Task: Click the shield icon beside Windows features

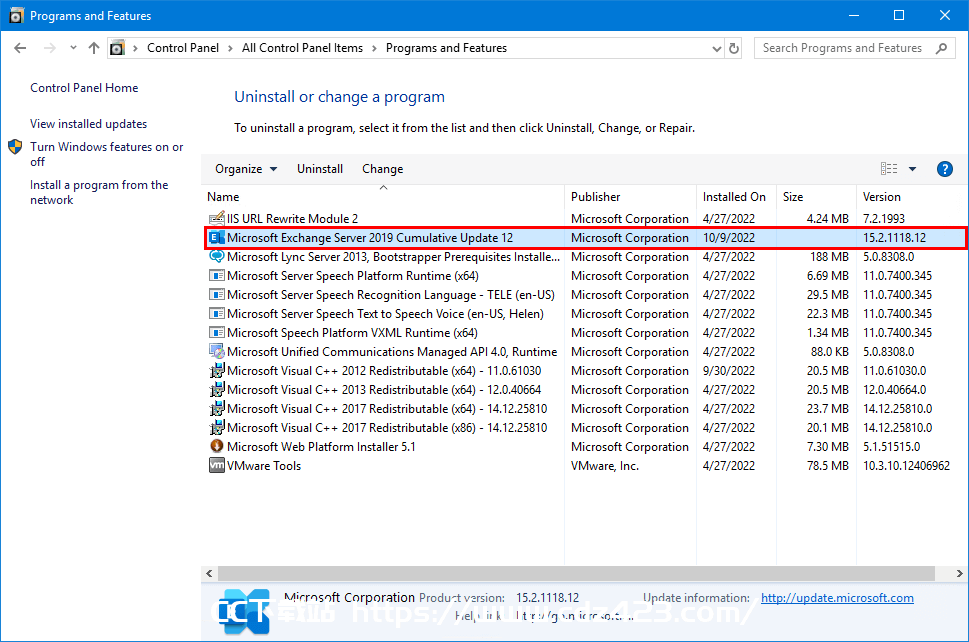Action: coord(15,147)
